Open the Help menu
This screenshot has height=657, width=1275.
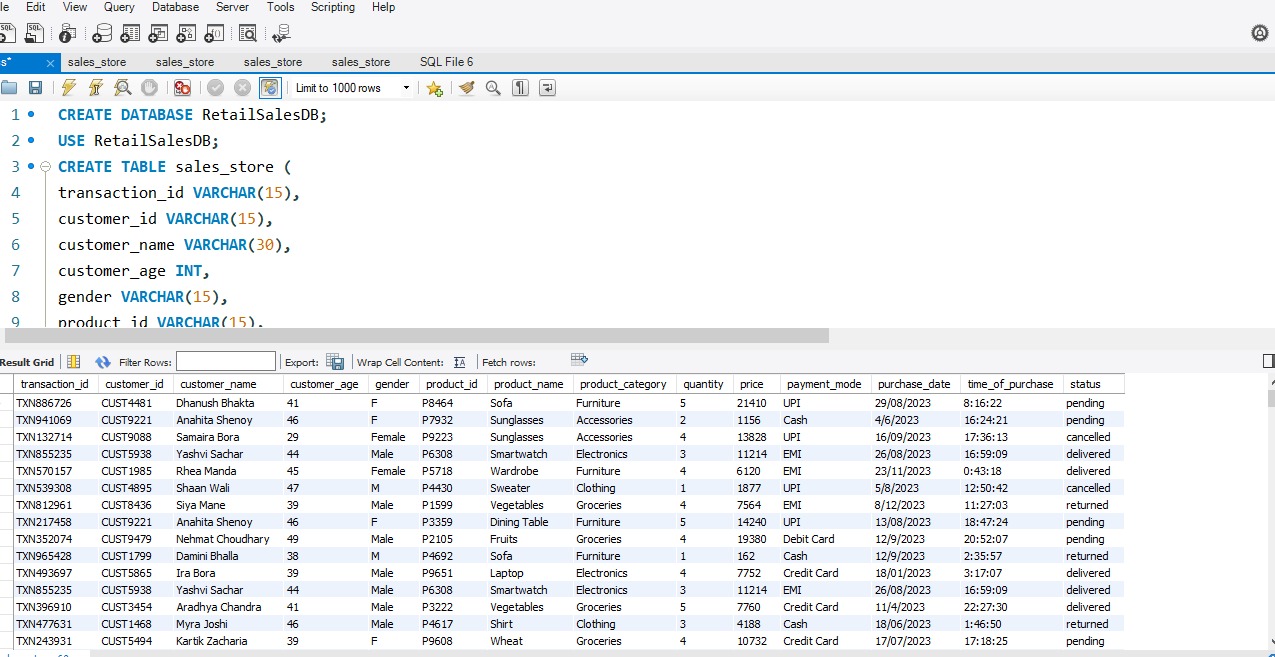383,7
